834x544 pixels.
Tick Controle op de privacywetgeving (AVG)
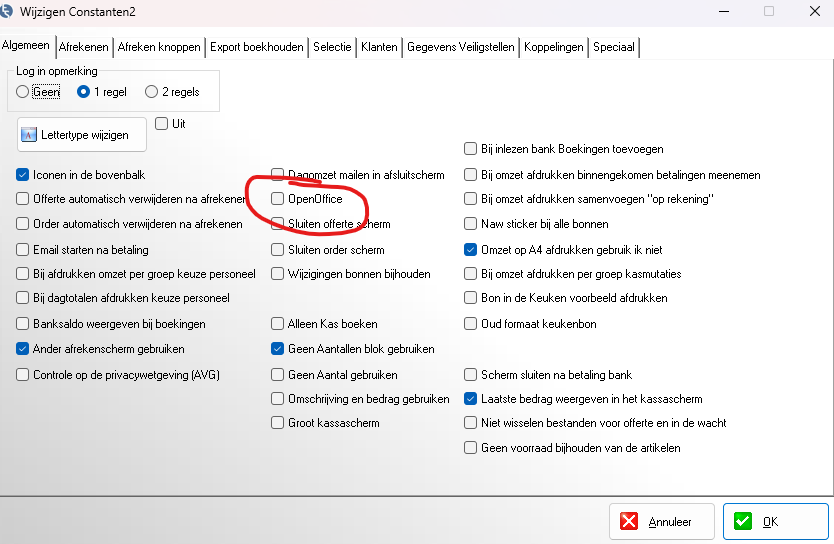tap(23, 375)
